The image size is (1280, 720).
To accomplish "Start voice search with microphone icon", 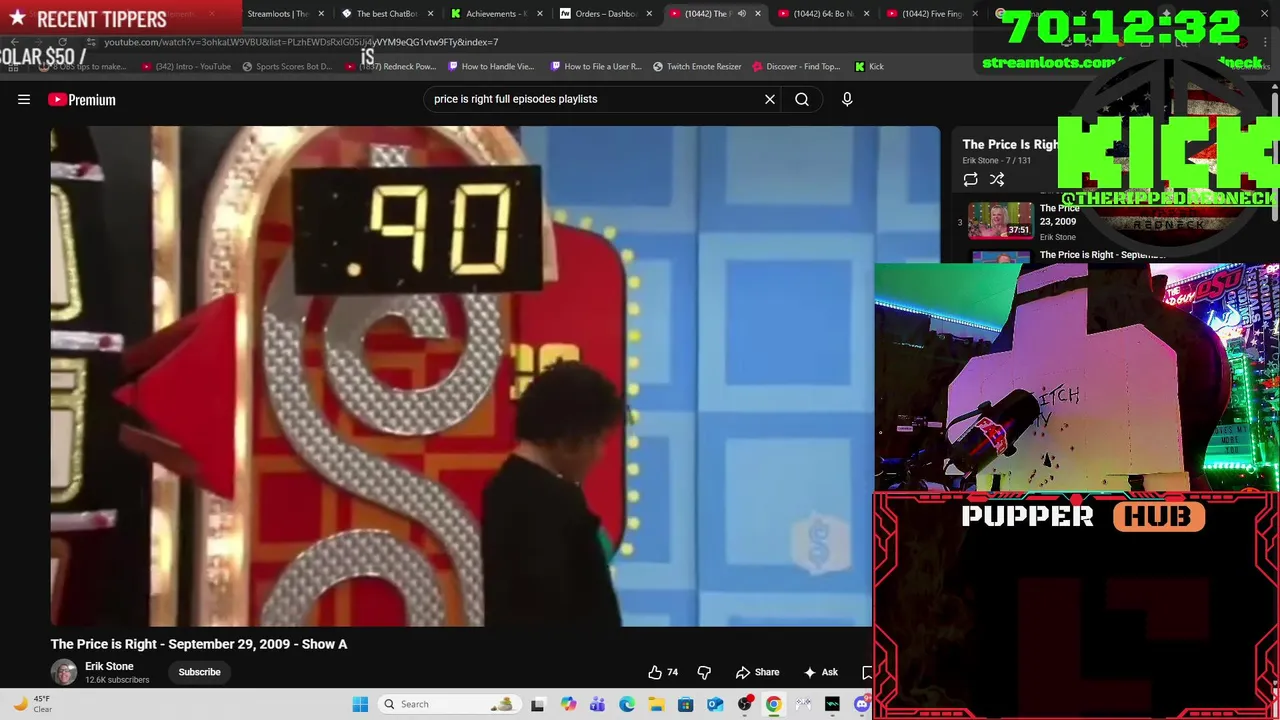I will click(847, 99).
